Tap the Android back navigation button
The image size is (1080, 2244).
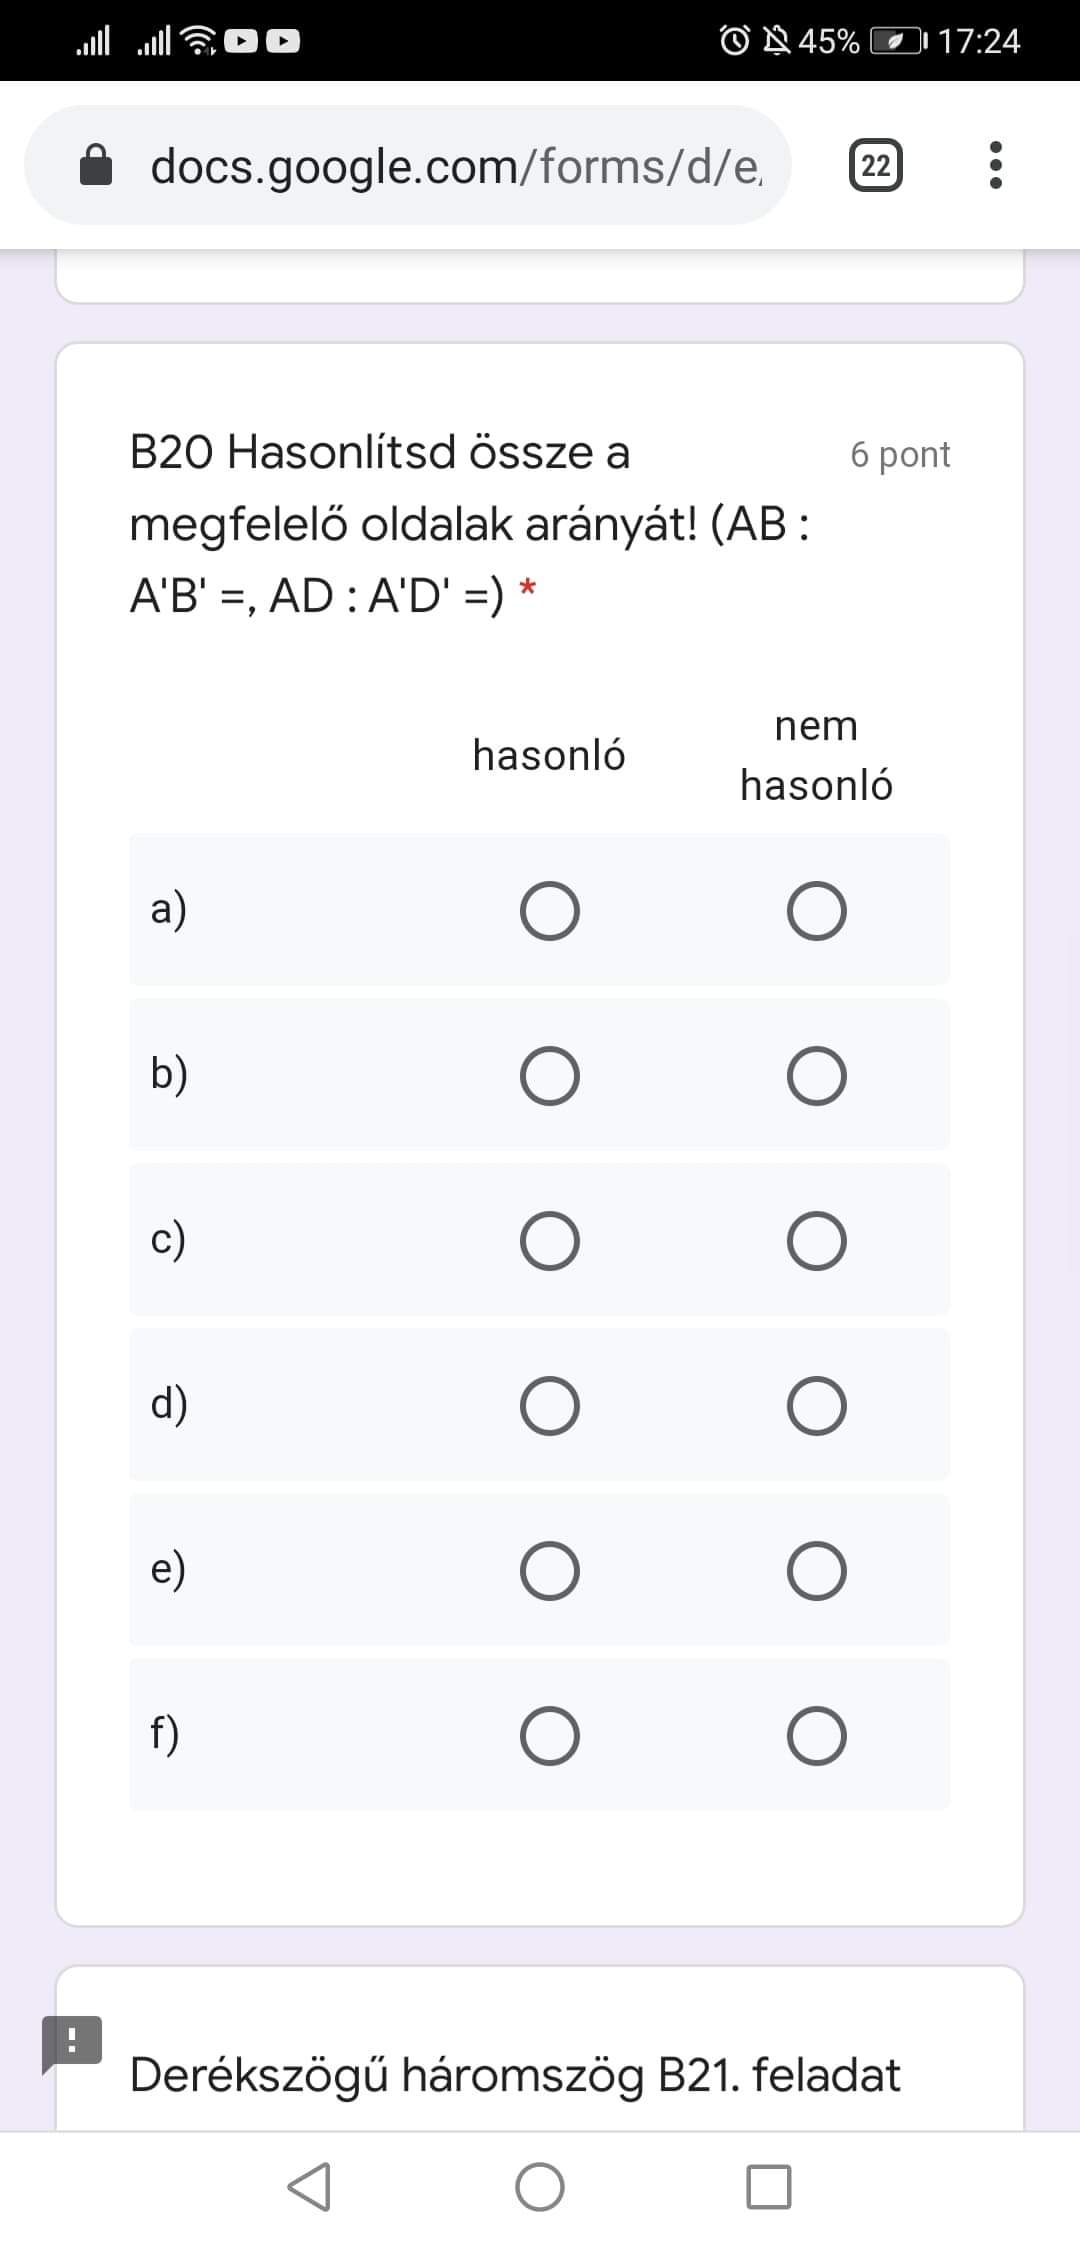tap(309, 2187)
